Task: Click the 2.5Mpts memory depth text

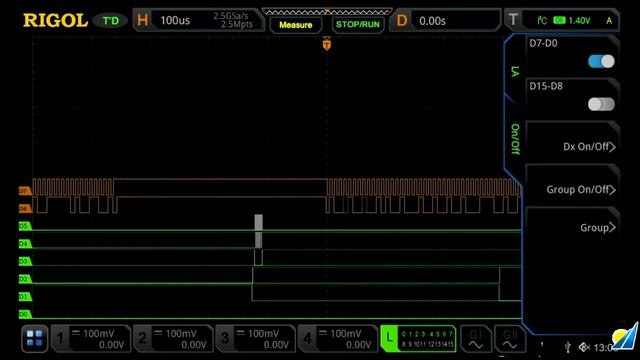Action: 237,24
